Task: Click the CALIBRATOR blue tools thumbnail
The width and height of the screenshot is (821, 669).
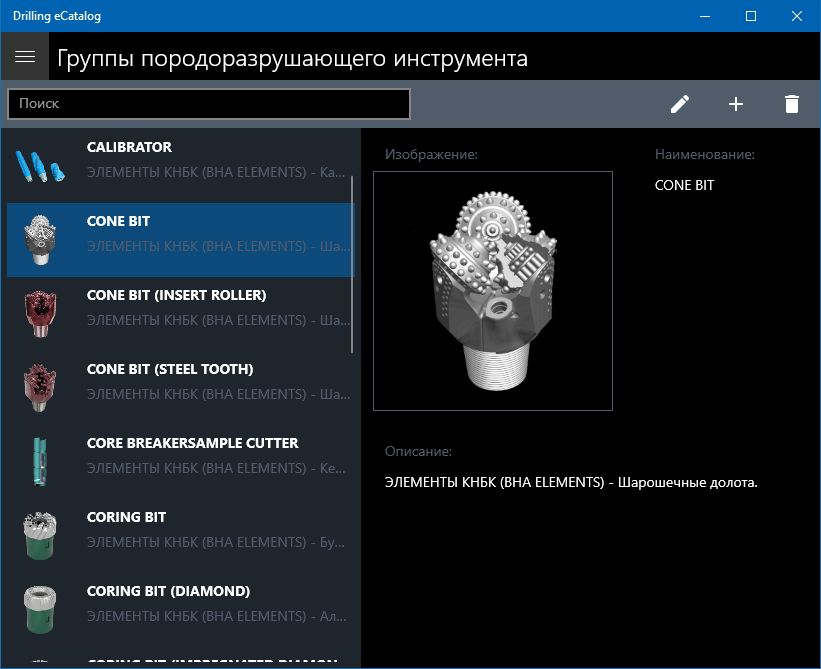Action: [40, 166]
